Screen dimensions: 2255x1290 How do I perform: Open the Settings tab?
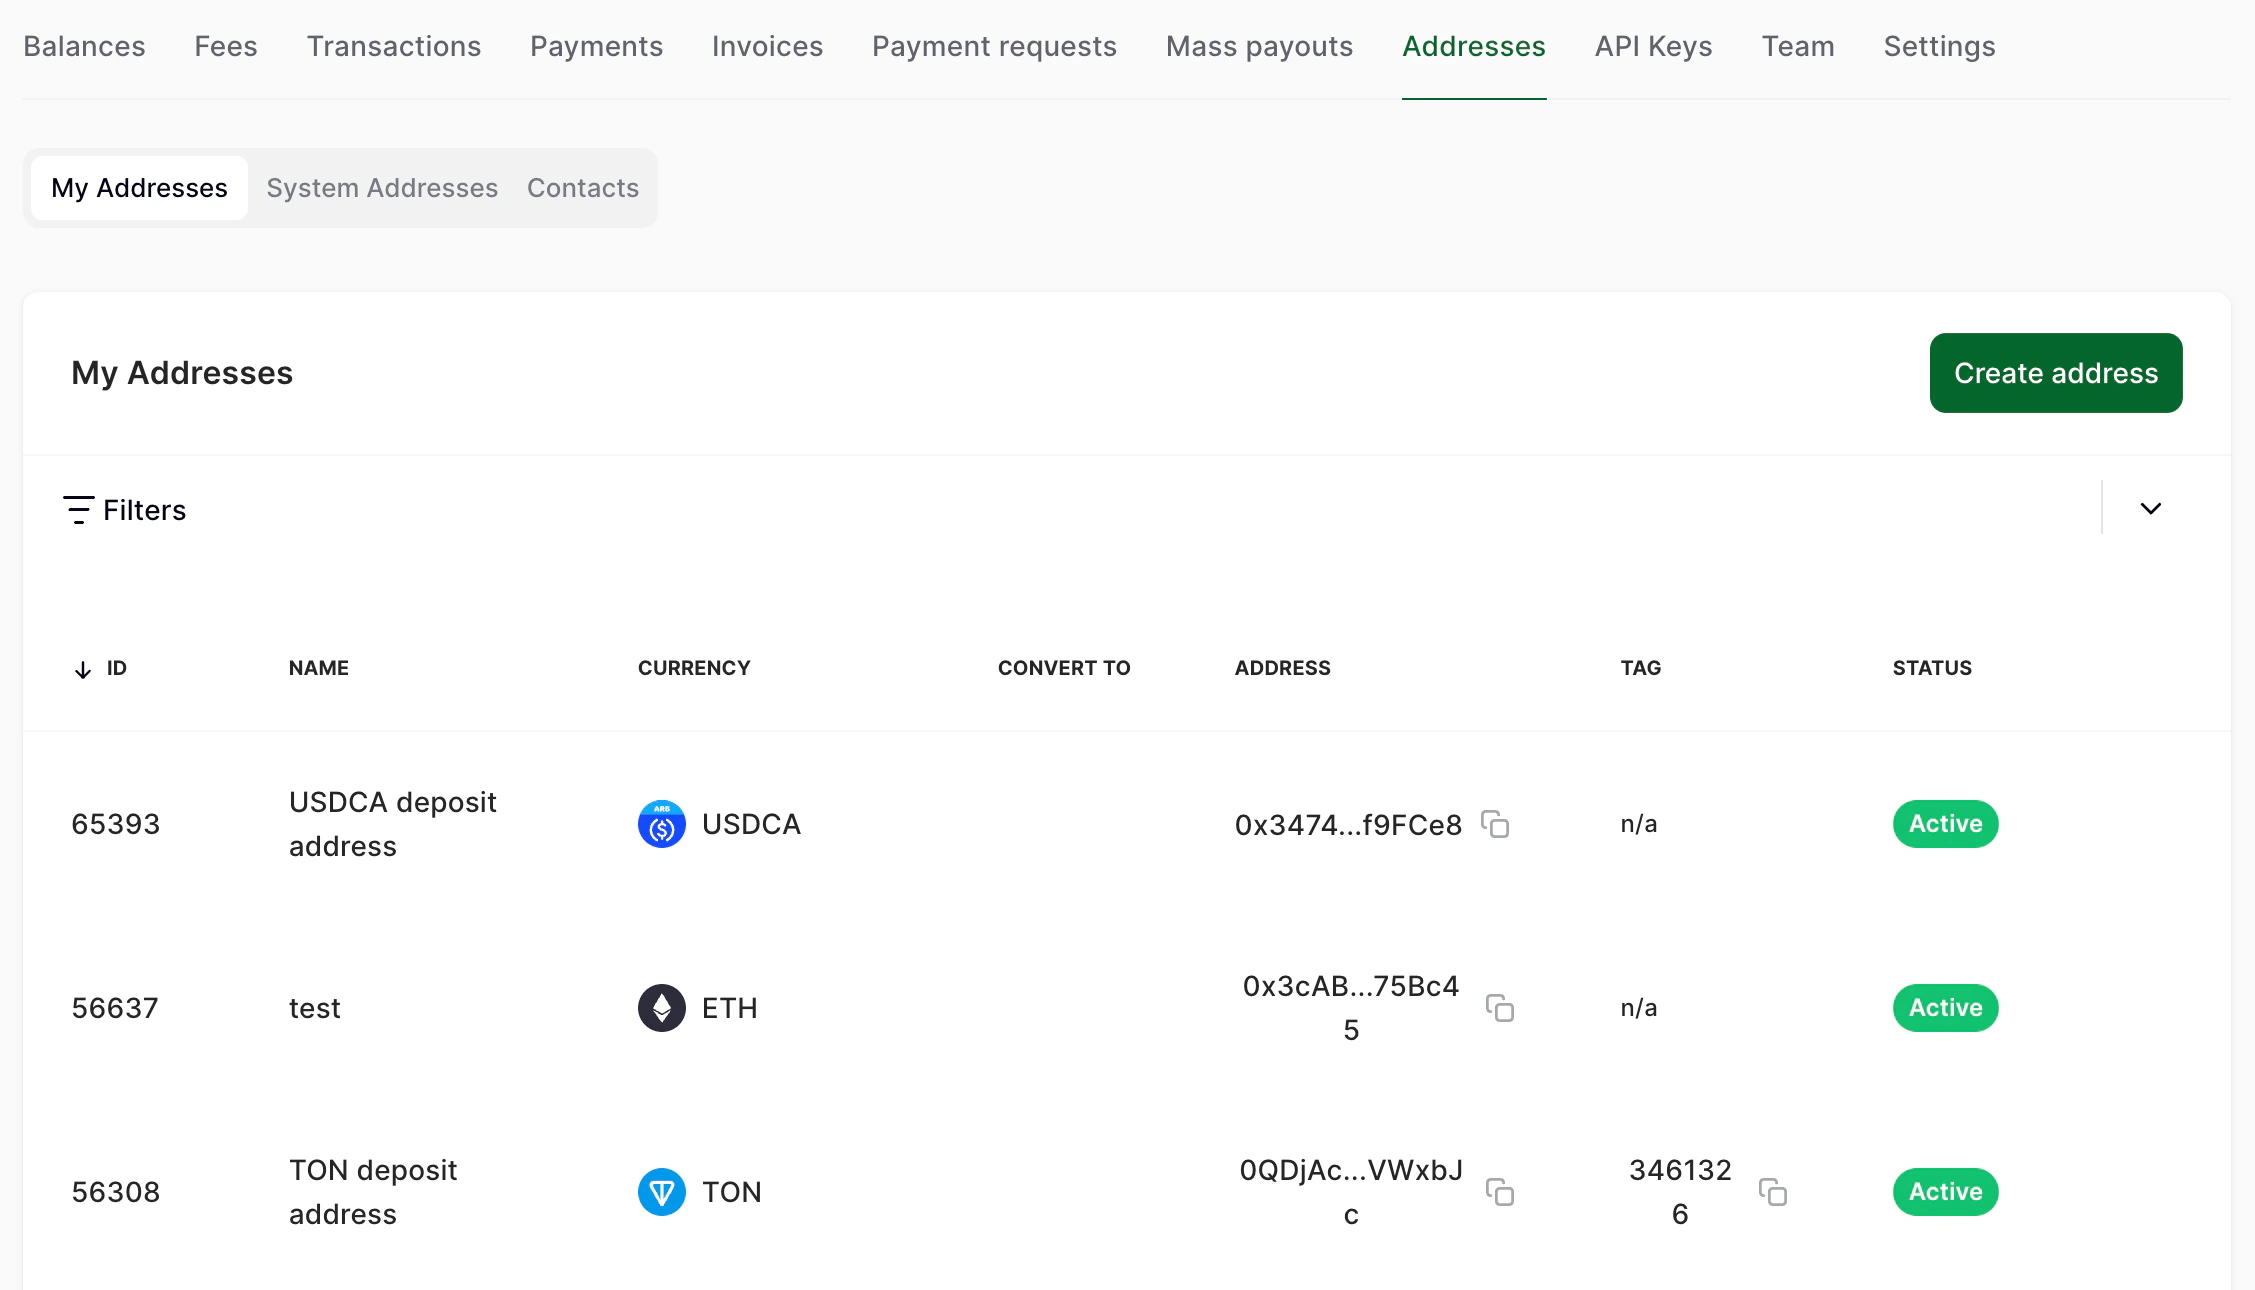[1939, 46]
